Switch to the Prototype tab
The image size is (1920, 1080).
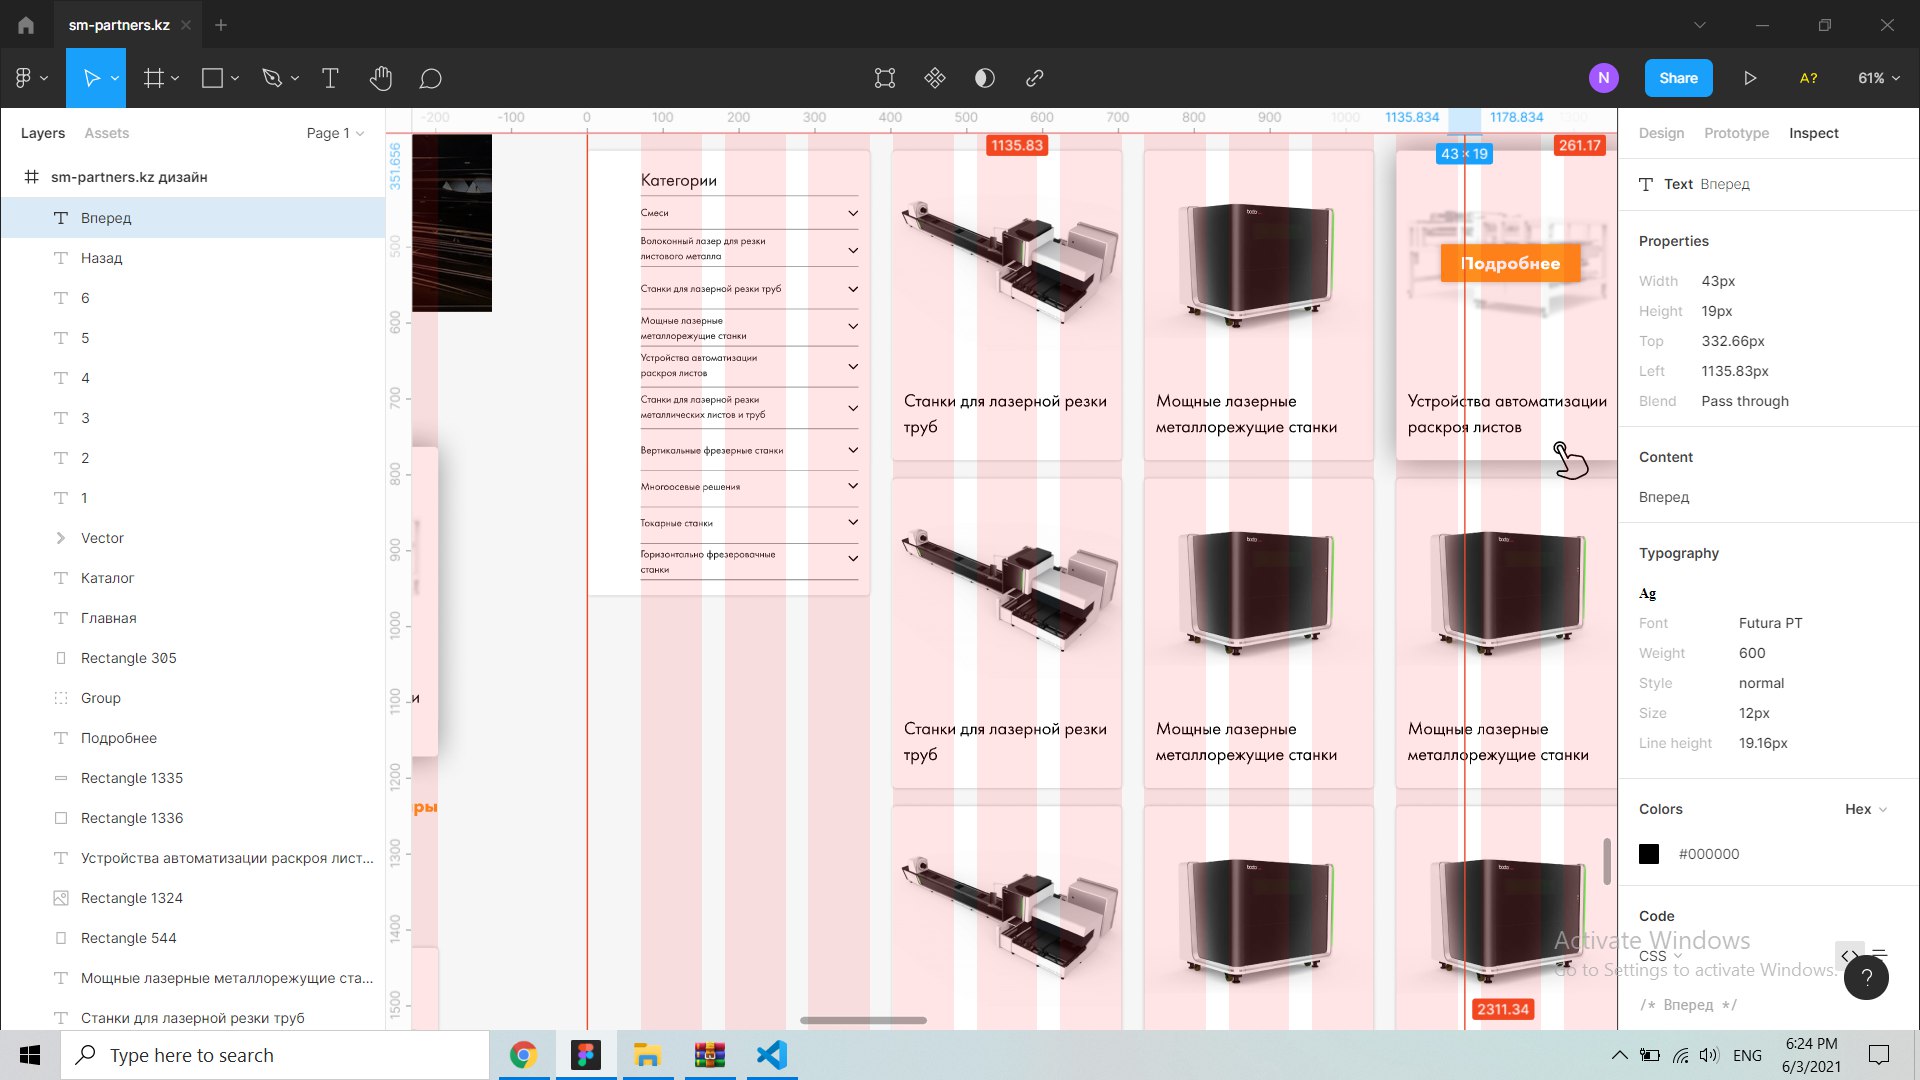(x=1736, y=133)
